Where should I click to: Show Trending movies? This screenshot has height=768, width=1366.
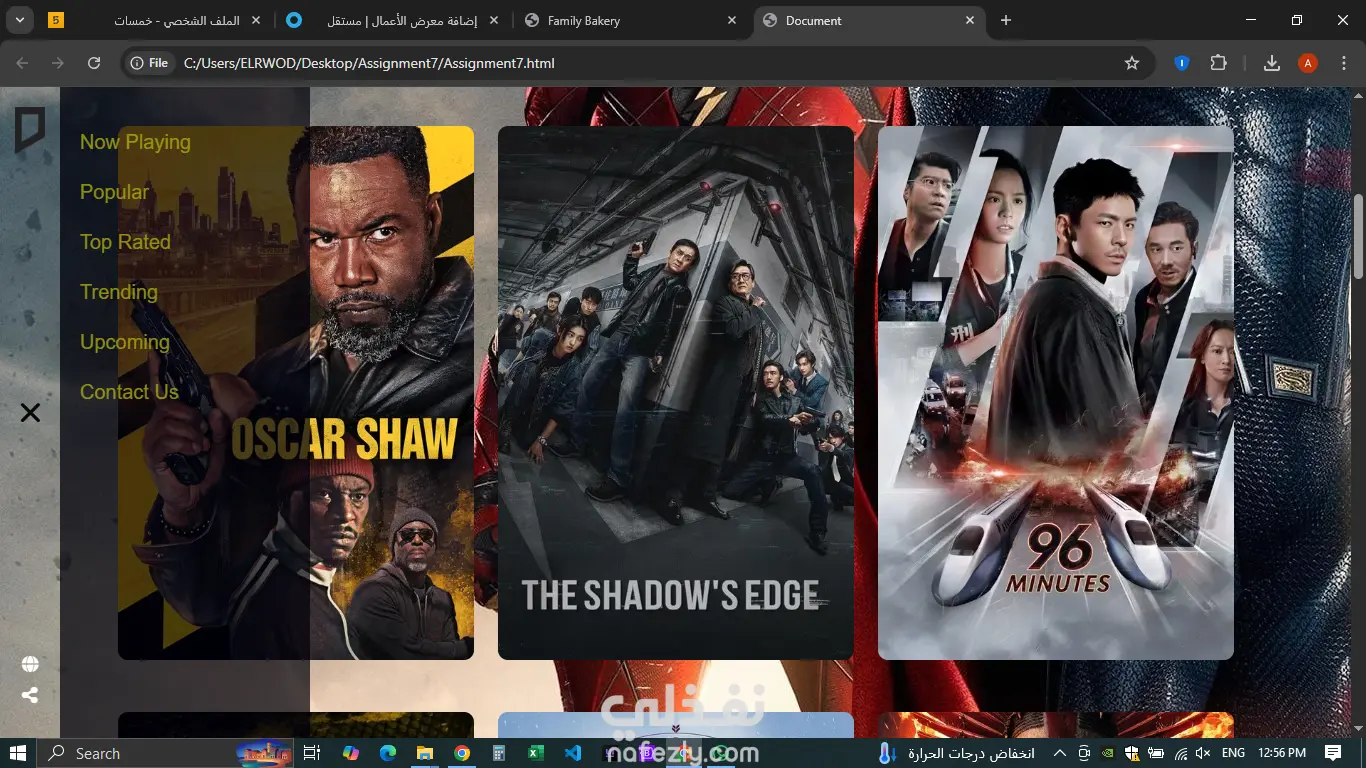pyautogui.click(x=119, y=292)
